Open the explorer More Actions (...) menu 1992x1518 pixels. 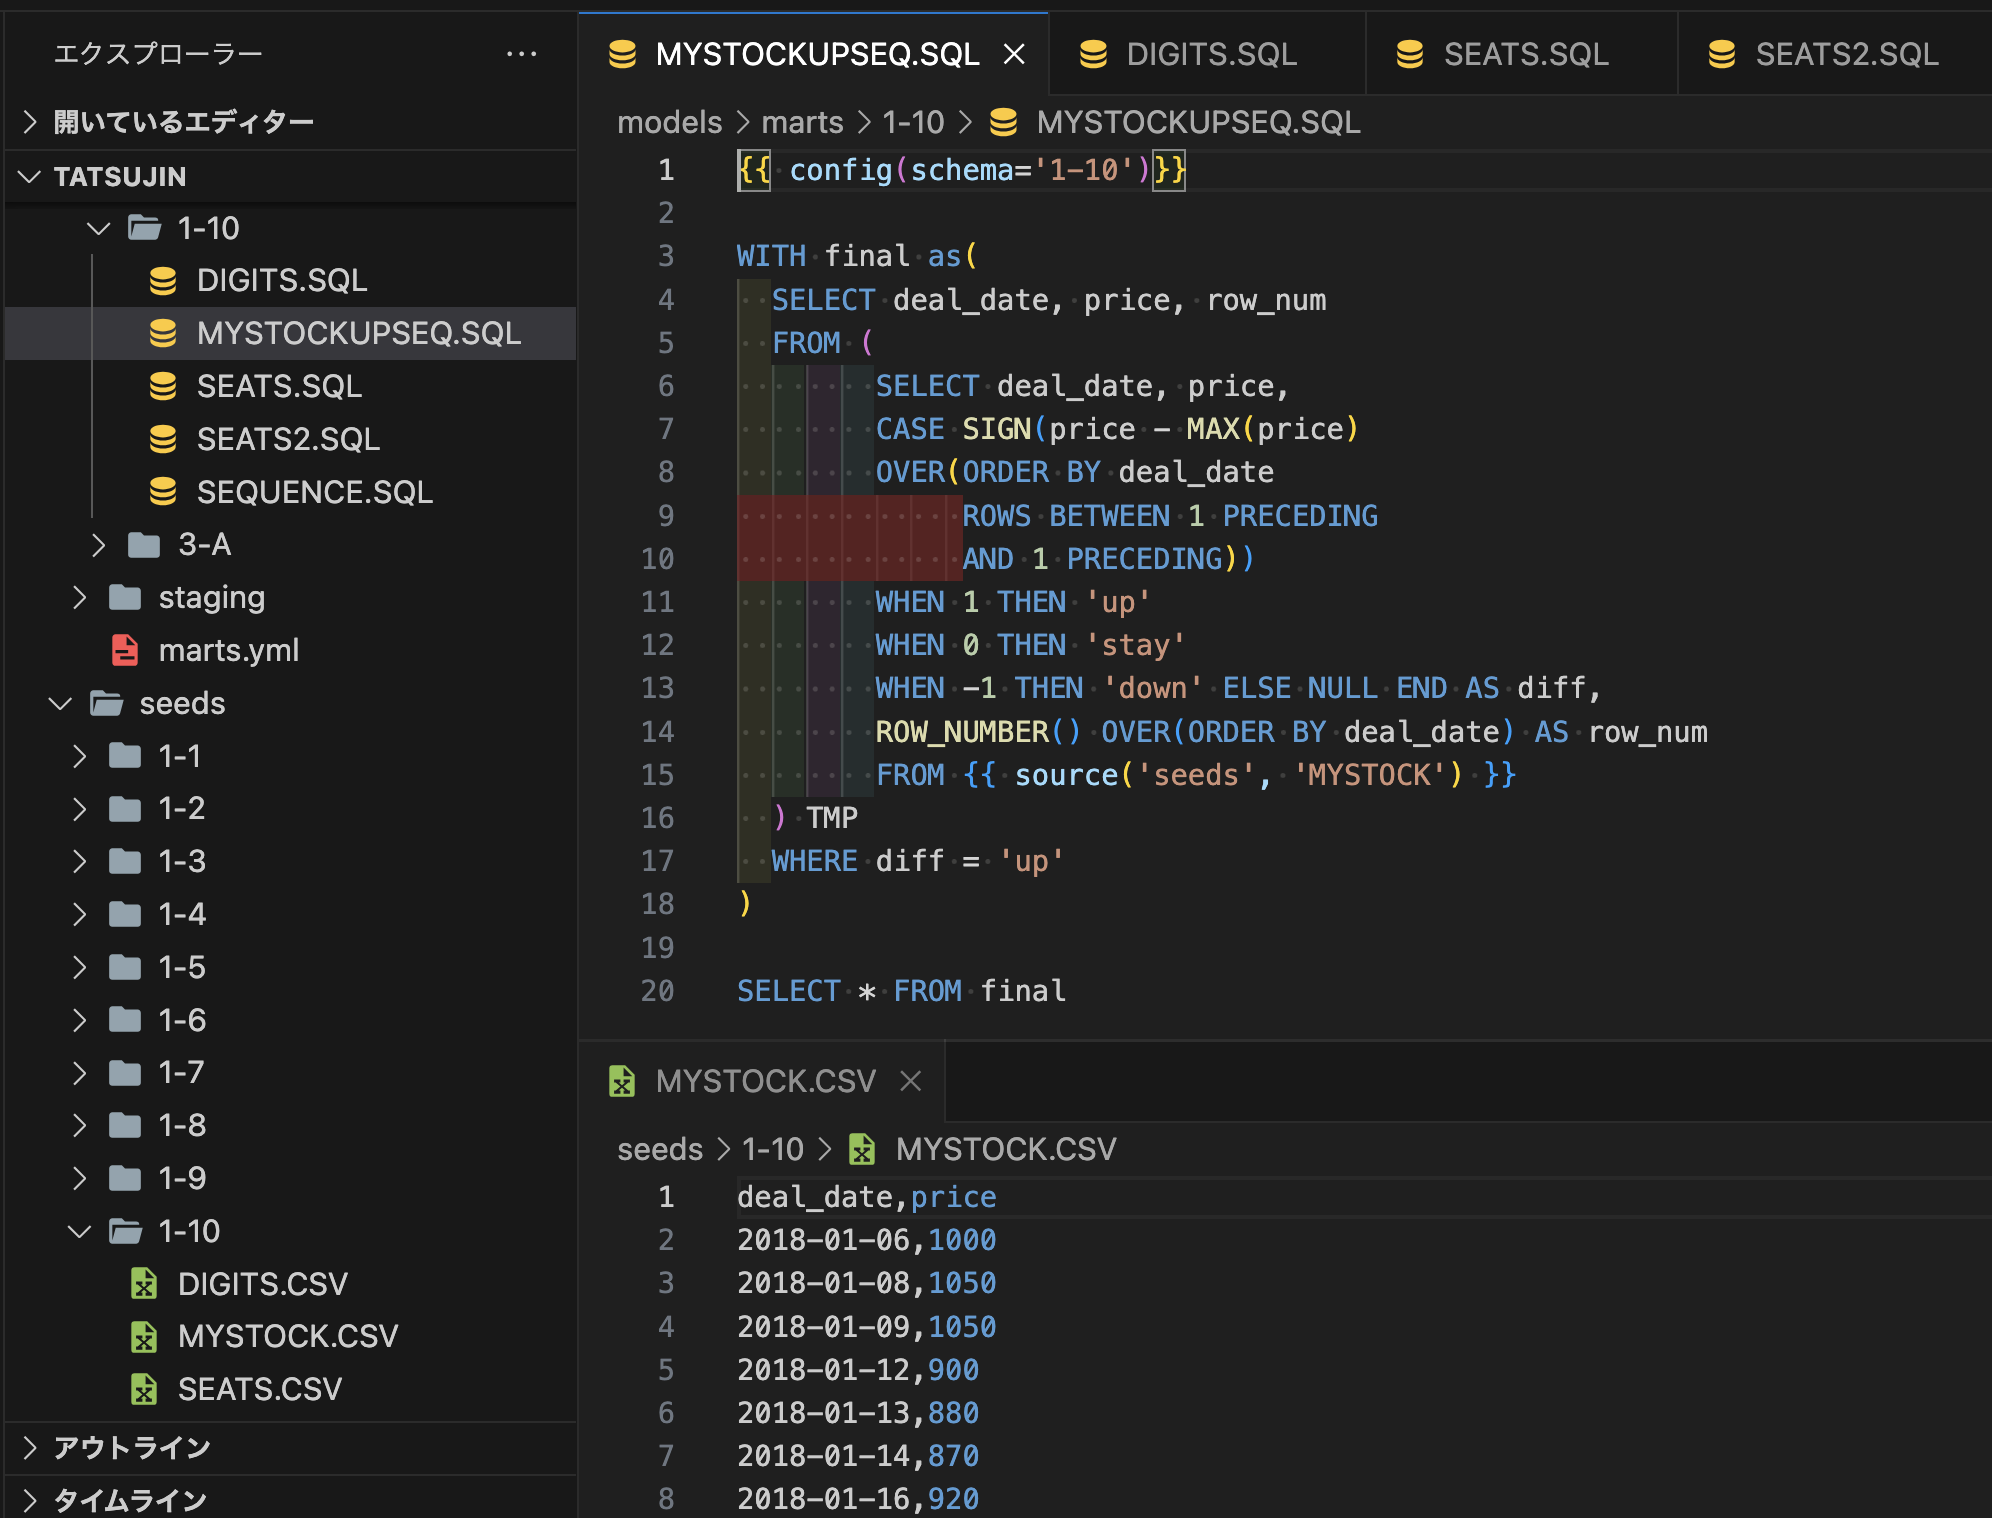coord(523,53)
